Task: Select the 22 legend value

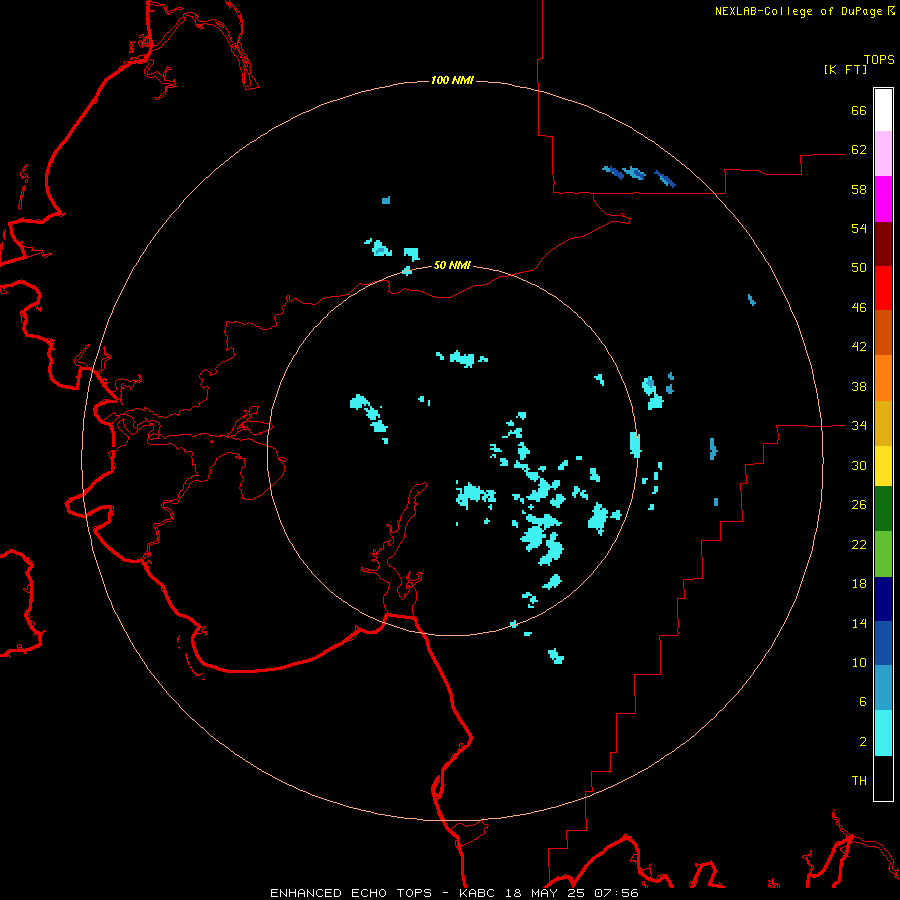Action: tap(859, 544)
